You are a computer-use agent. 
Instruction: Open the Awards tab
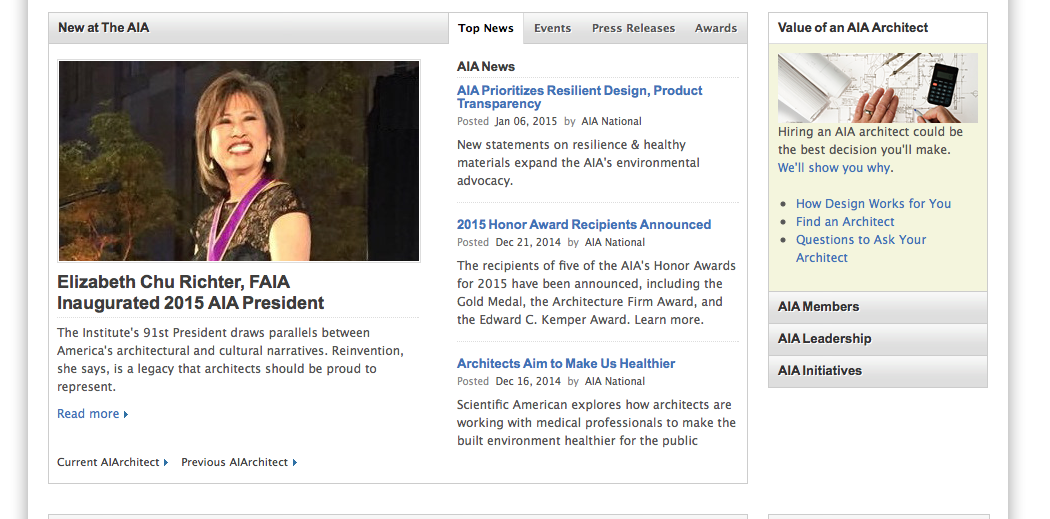[715, 28]
